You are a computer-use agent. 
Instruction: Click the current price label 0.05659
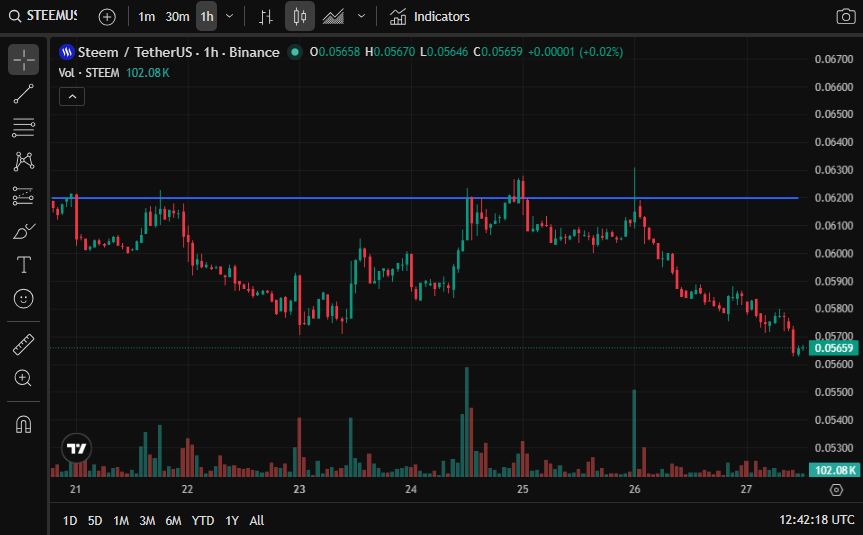point(834,348)
